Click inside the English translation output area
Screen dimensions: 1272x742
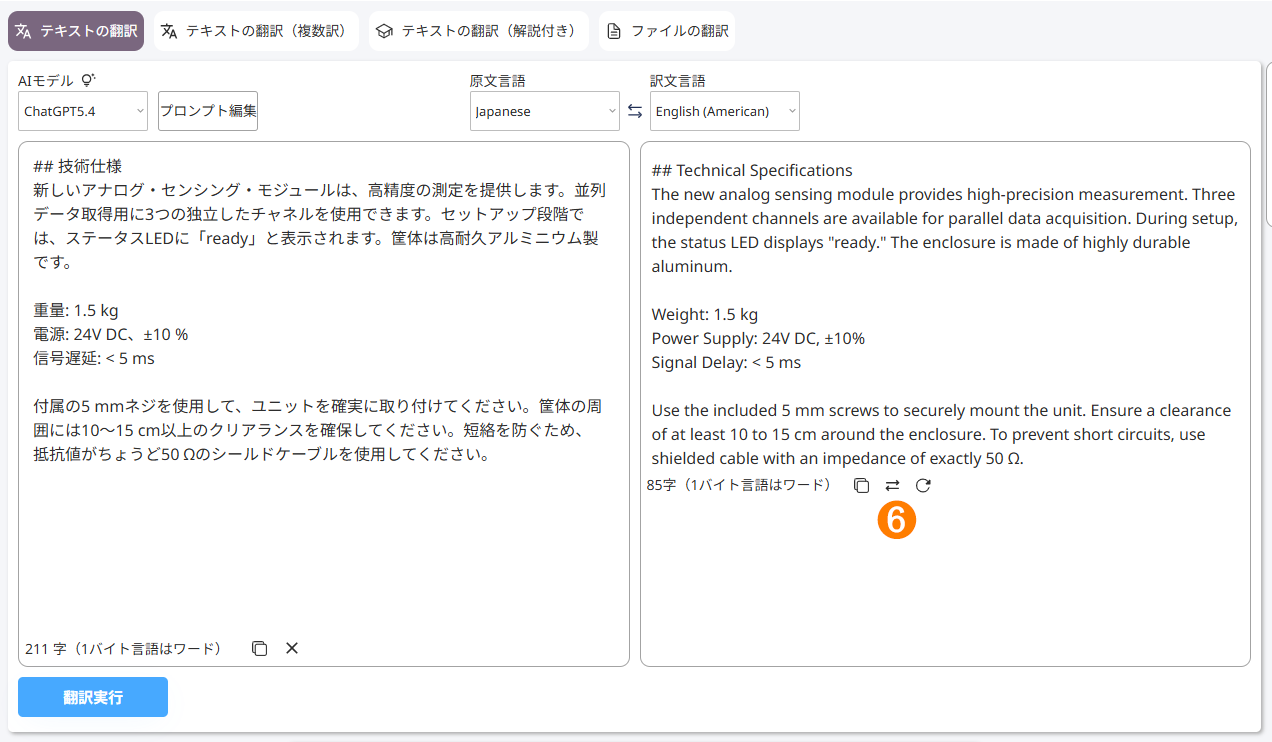pos(945,404)
